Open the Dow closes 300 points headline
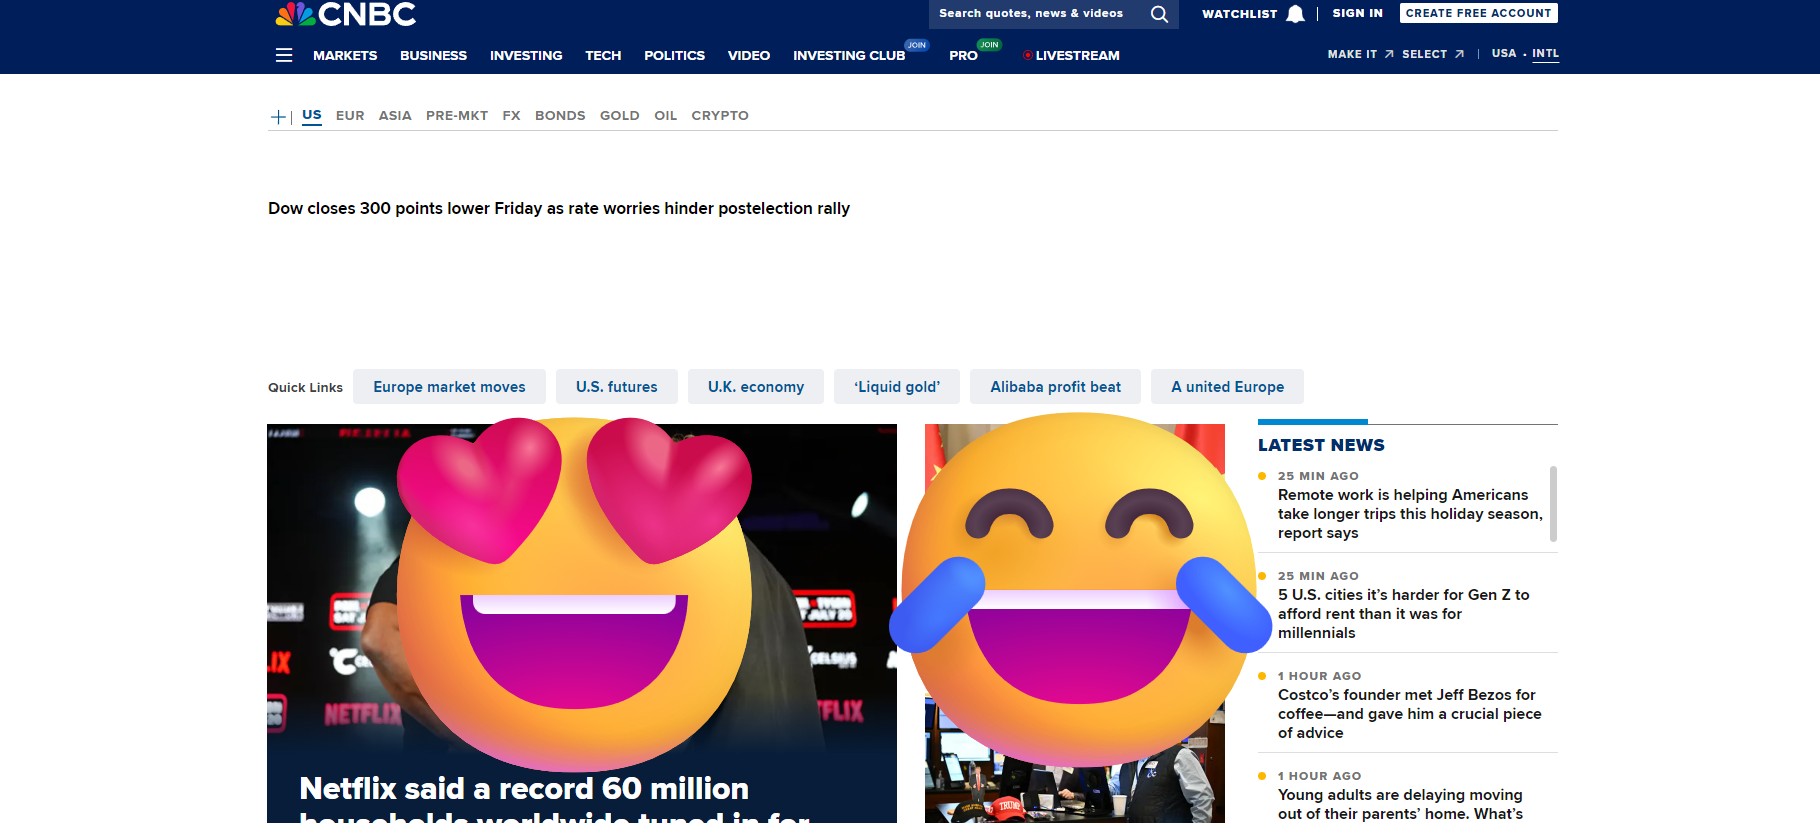The width and height of the screenshot is (1820, 823). click(559, 208)
